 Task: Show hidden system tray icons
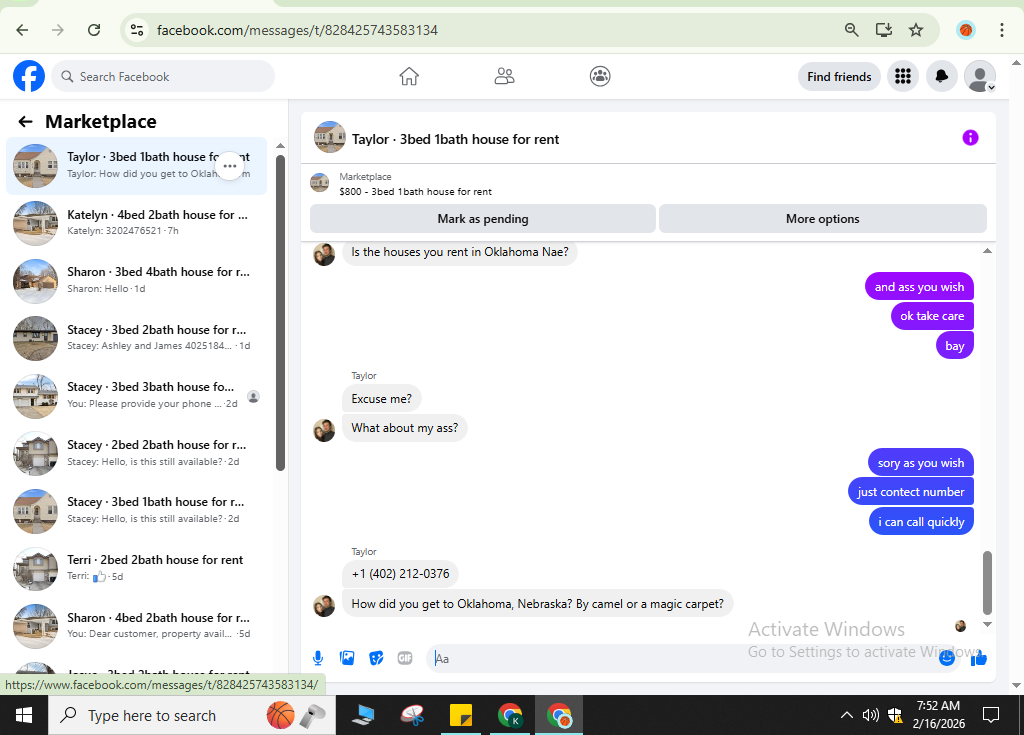tap(846, 715)
